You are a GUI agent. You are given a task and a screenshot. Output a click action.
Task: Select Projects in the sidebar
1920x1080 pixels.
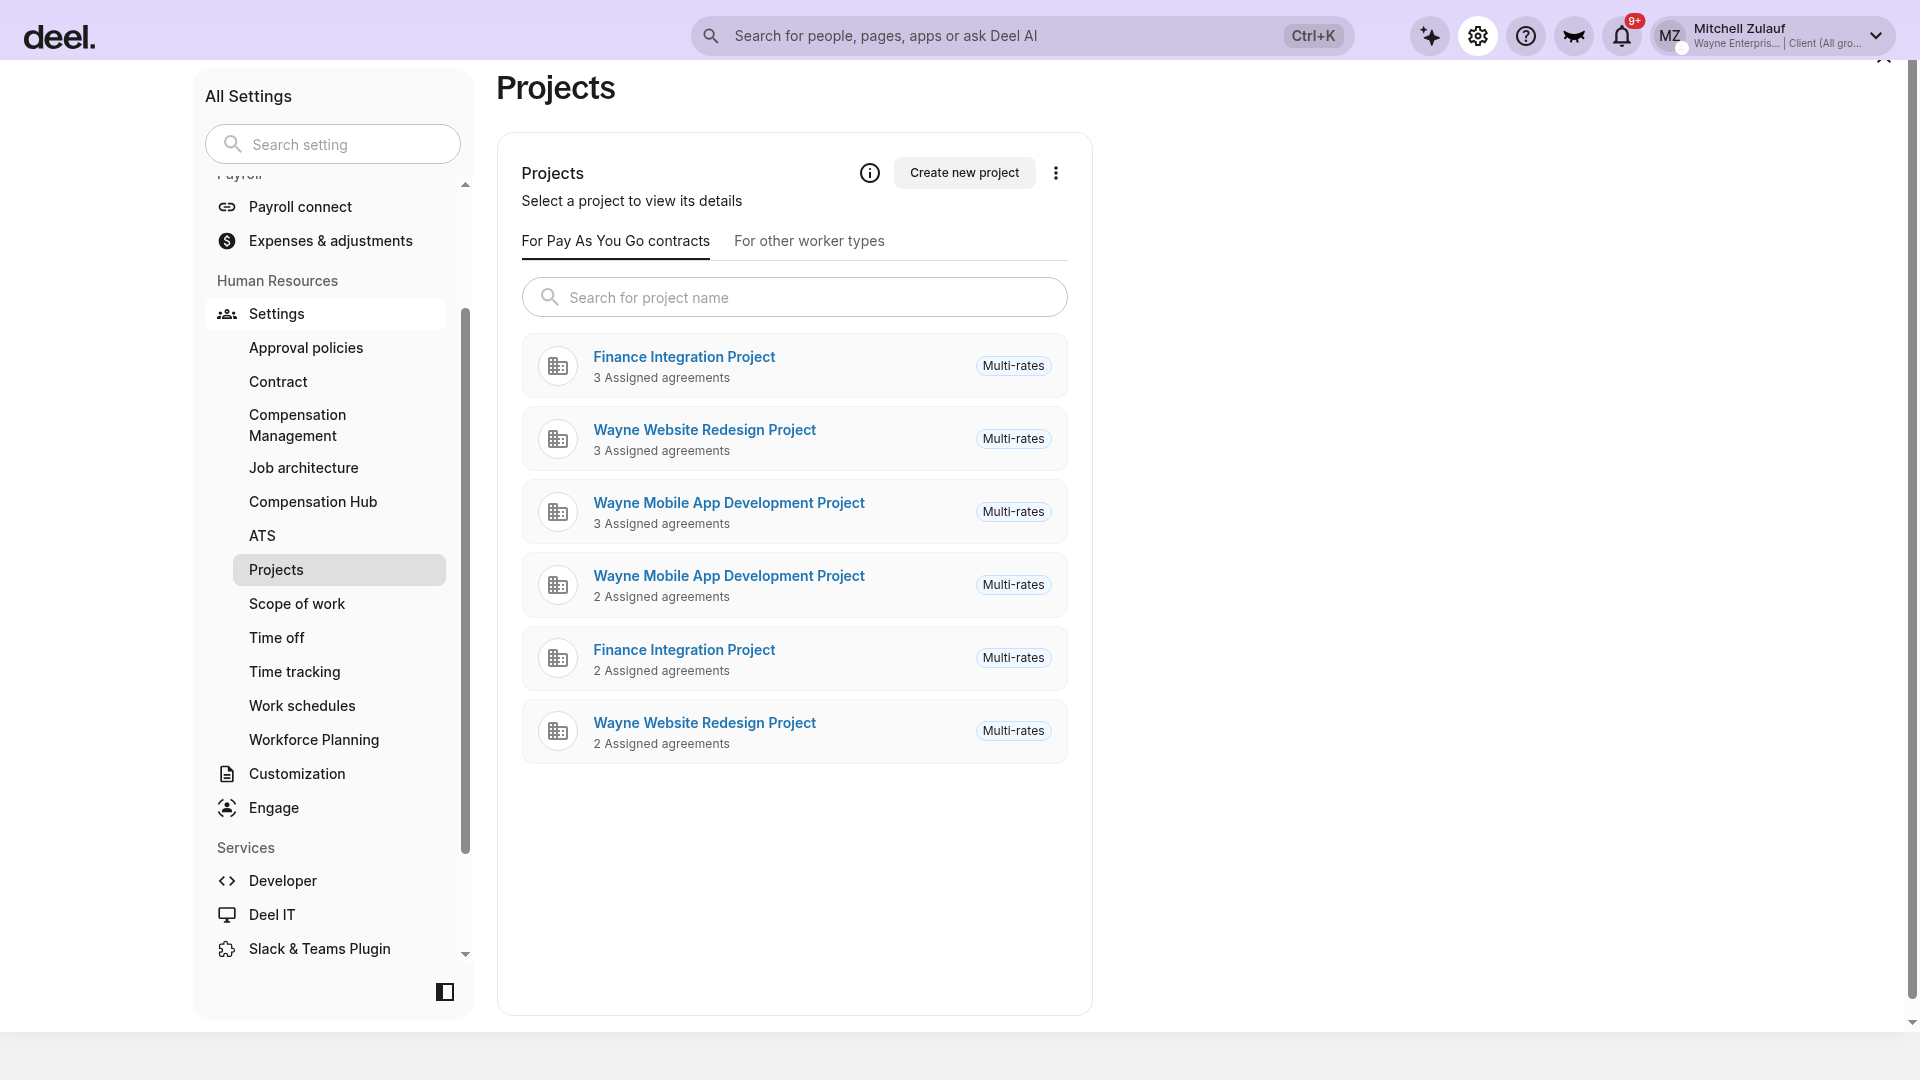339,570
